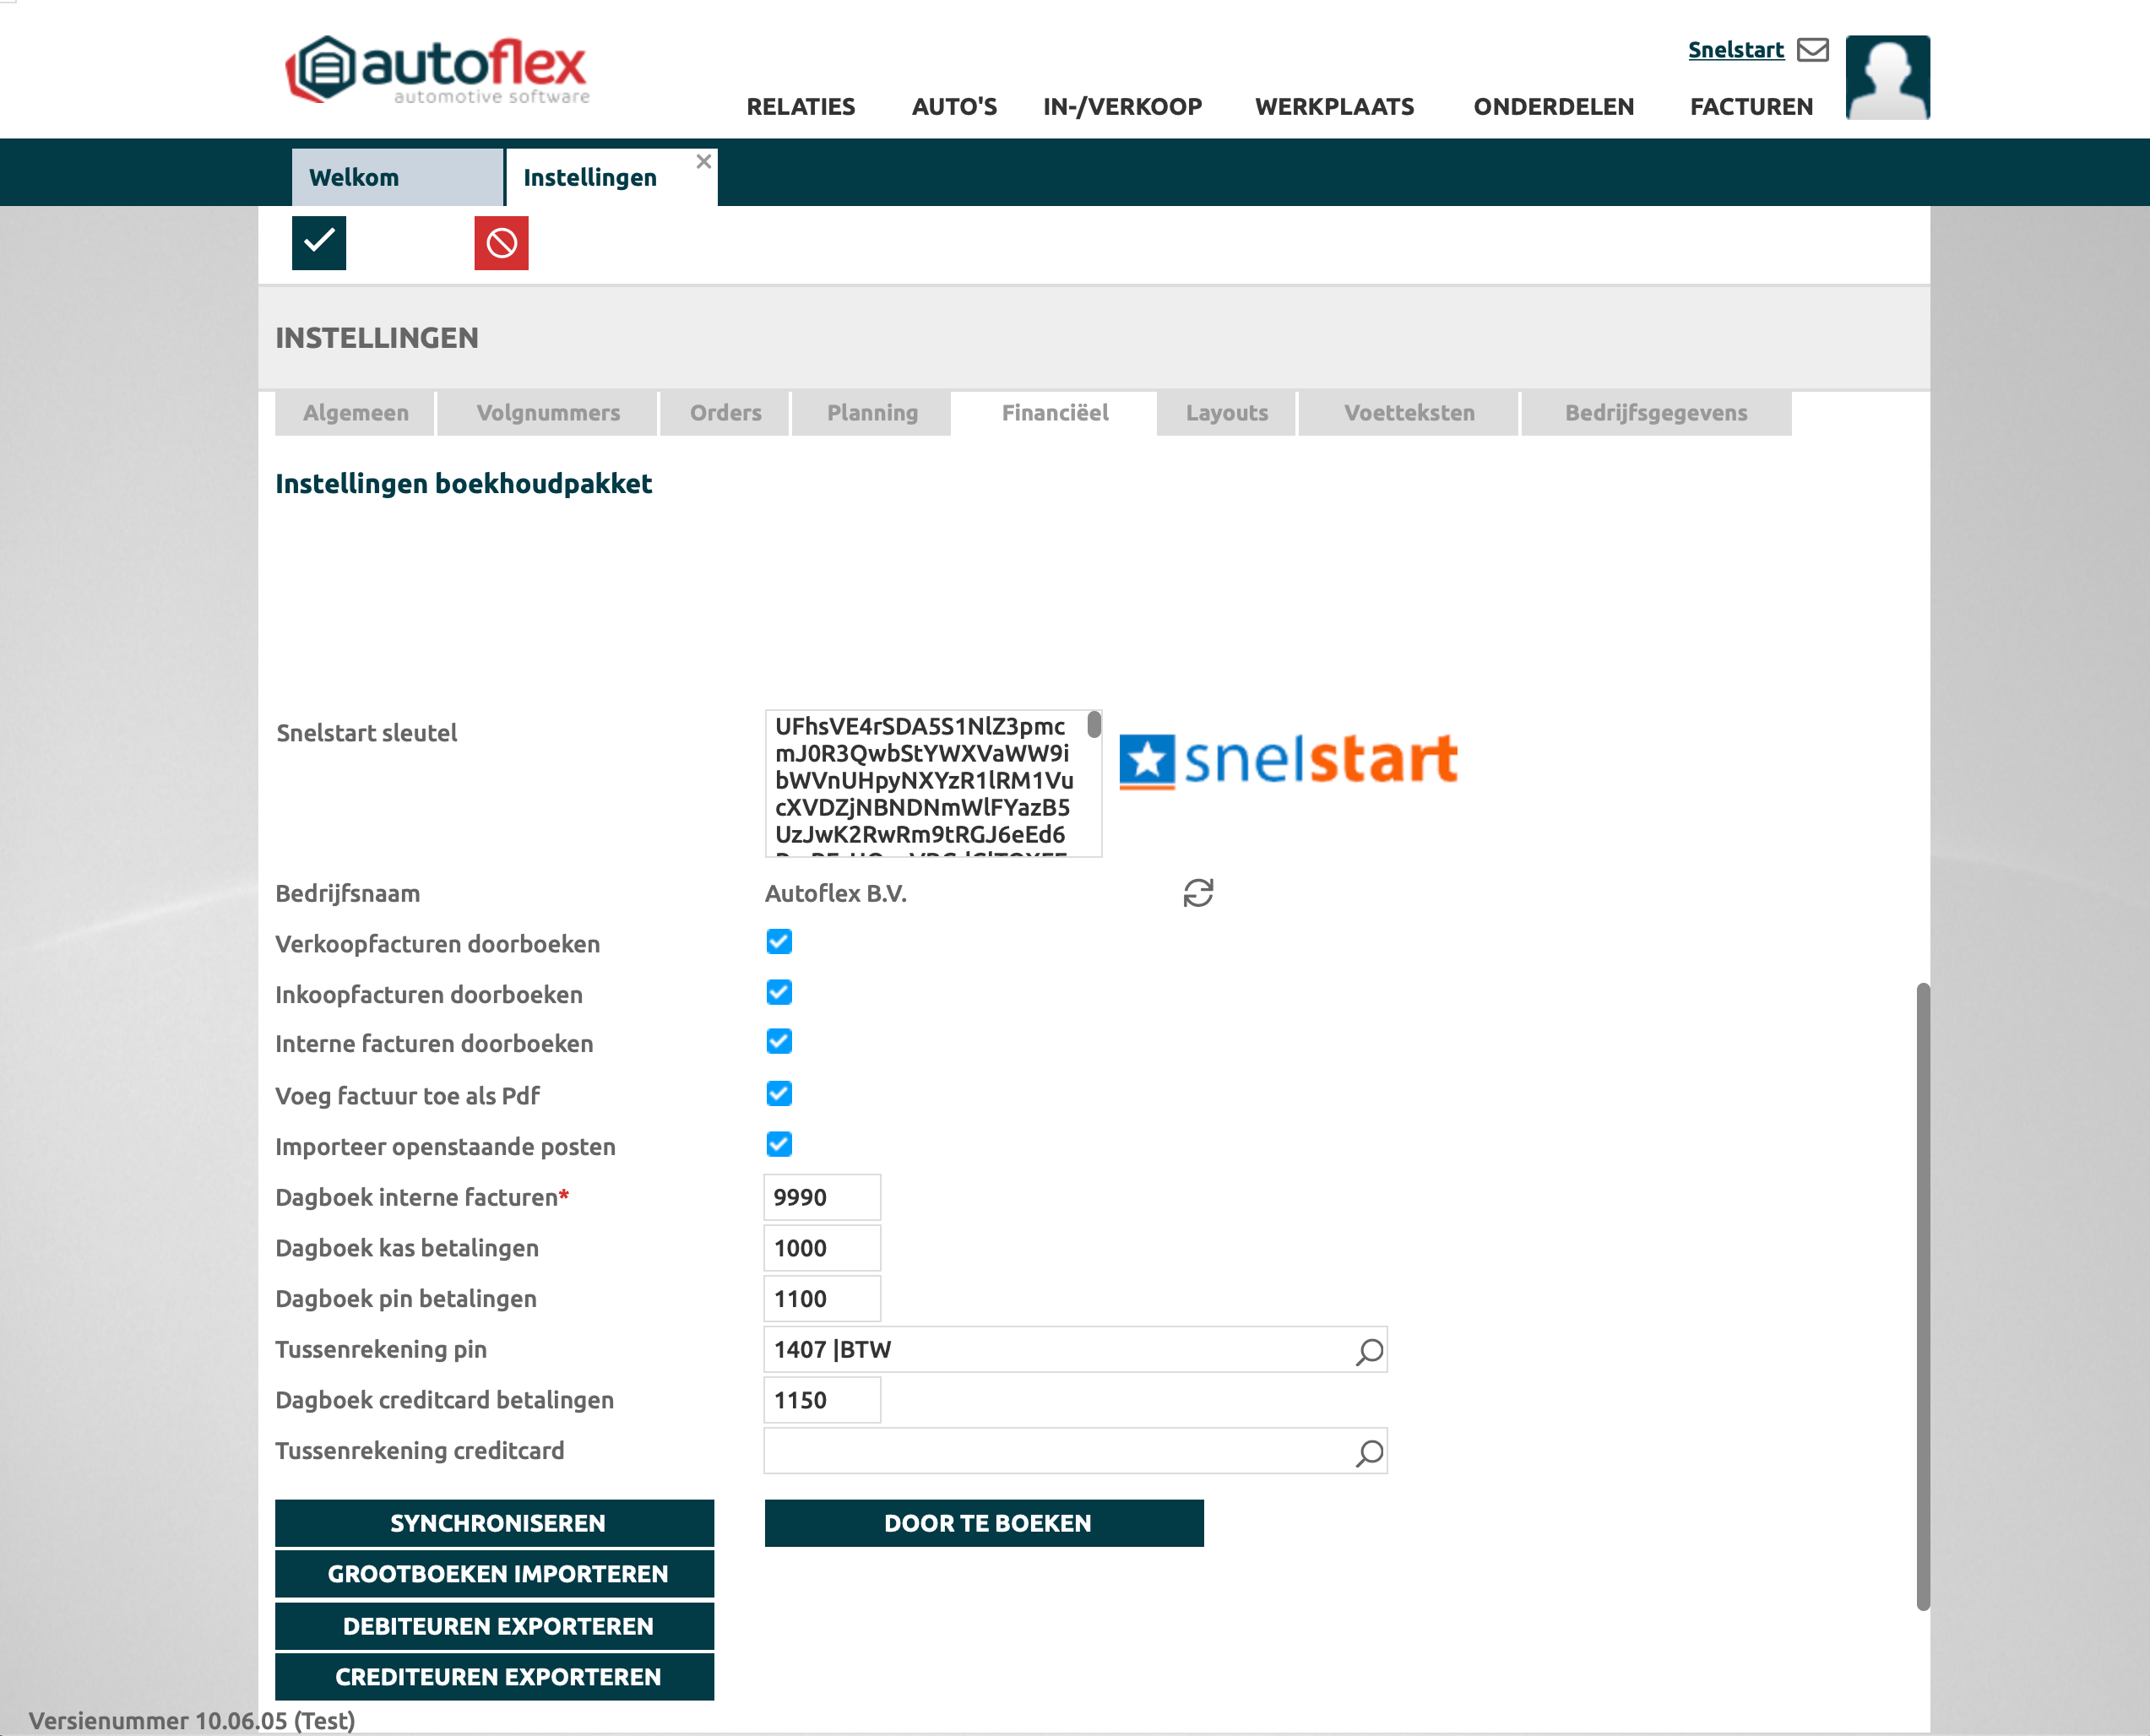Click the red cancel icon
The image size is (2150, 1736).
[501, 243]
